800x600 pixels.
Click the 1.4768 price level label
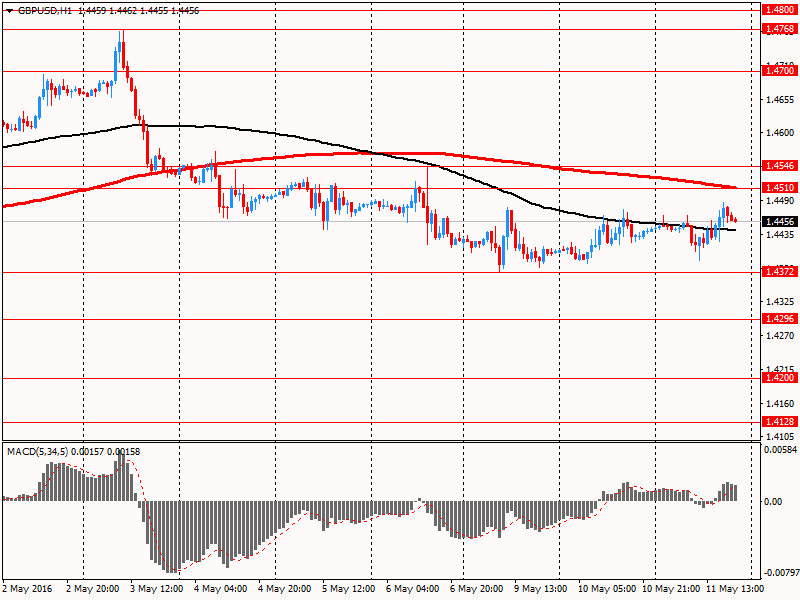(780, 29)
